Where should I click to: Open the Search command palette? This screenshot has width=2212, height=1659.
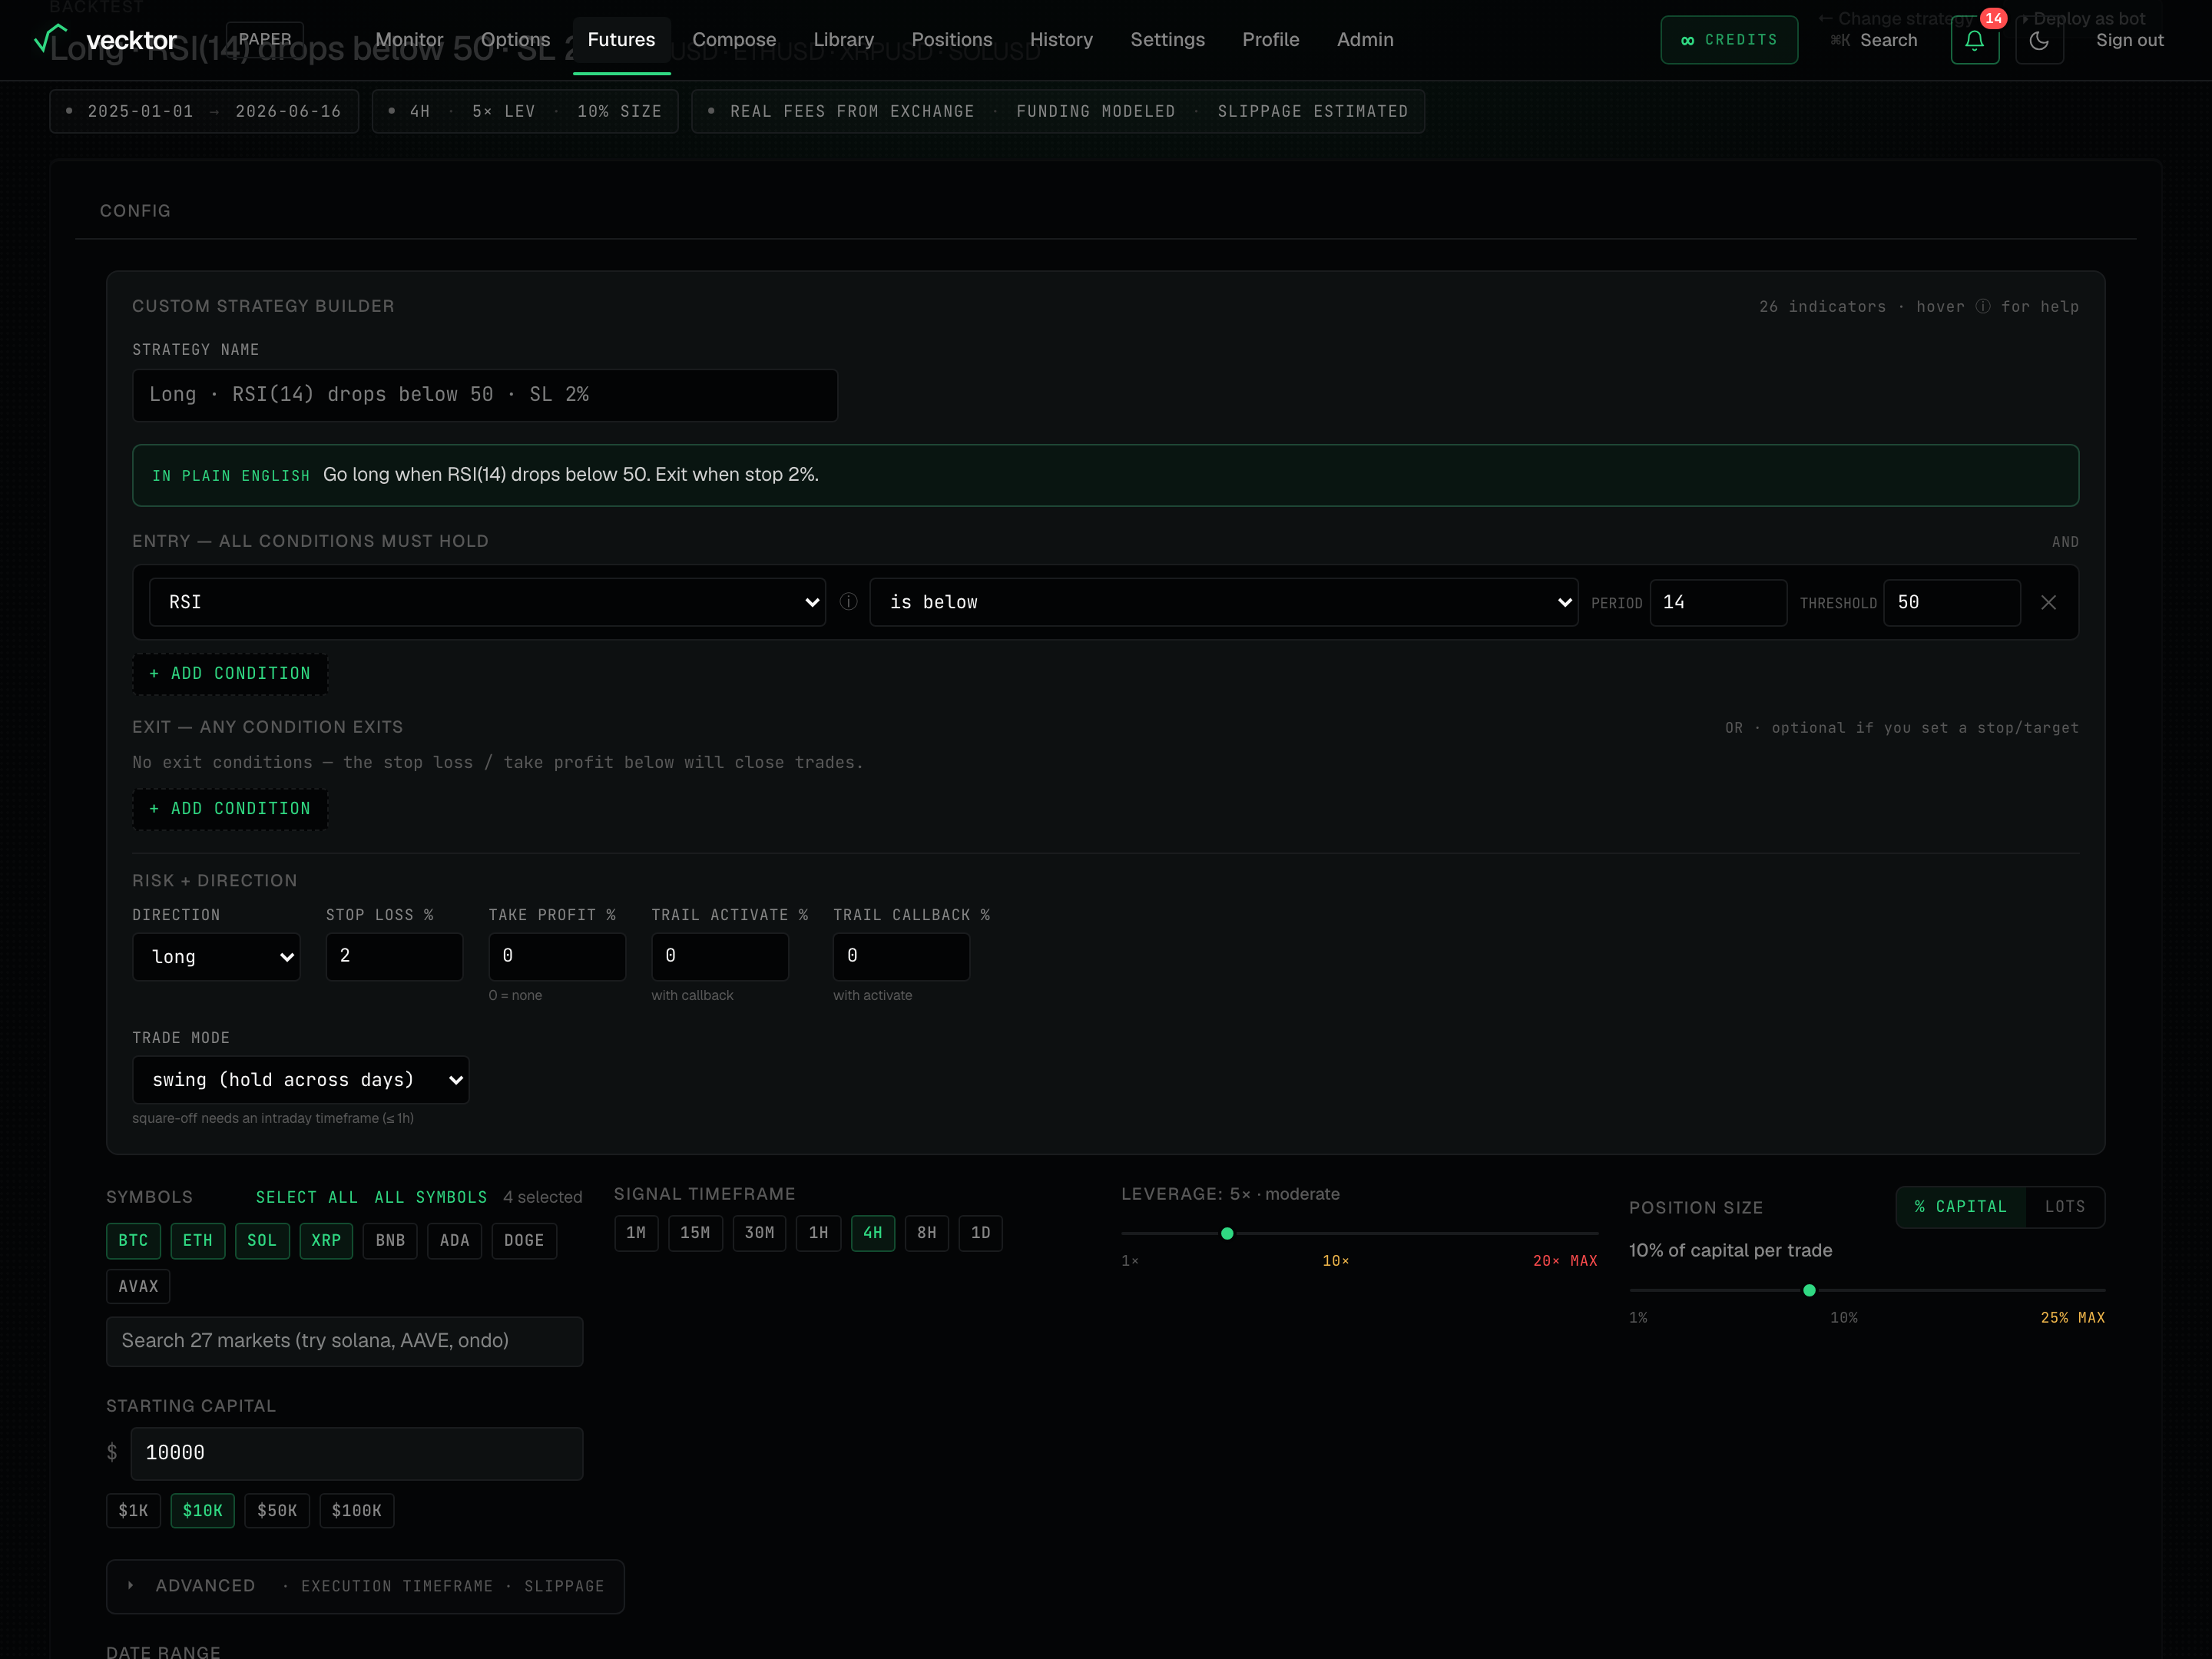(x=1874, y=40)
